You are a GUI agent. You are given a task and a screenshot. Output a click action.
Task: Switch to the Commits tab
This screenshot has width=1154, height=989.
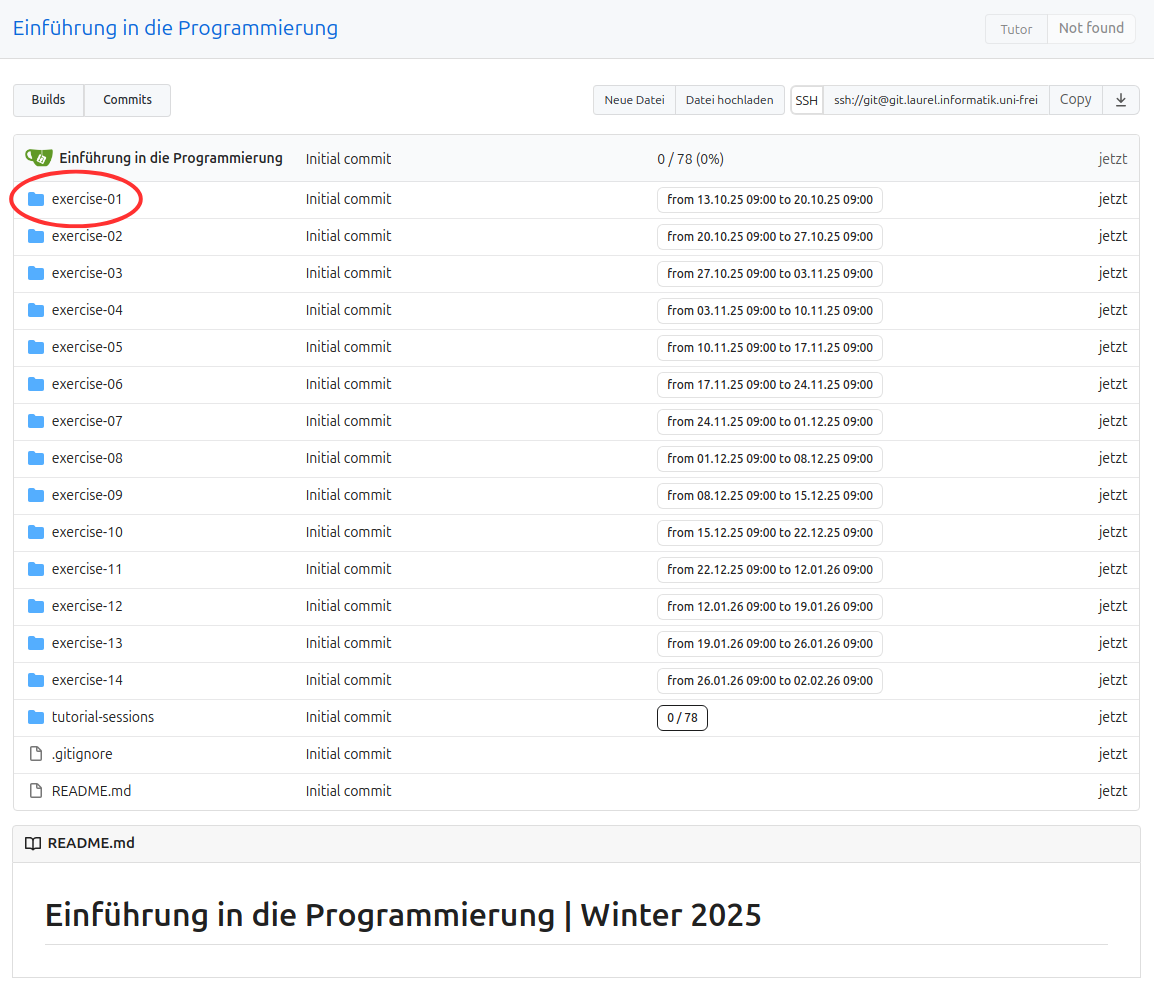127,100
